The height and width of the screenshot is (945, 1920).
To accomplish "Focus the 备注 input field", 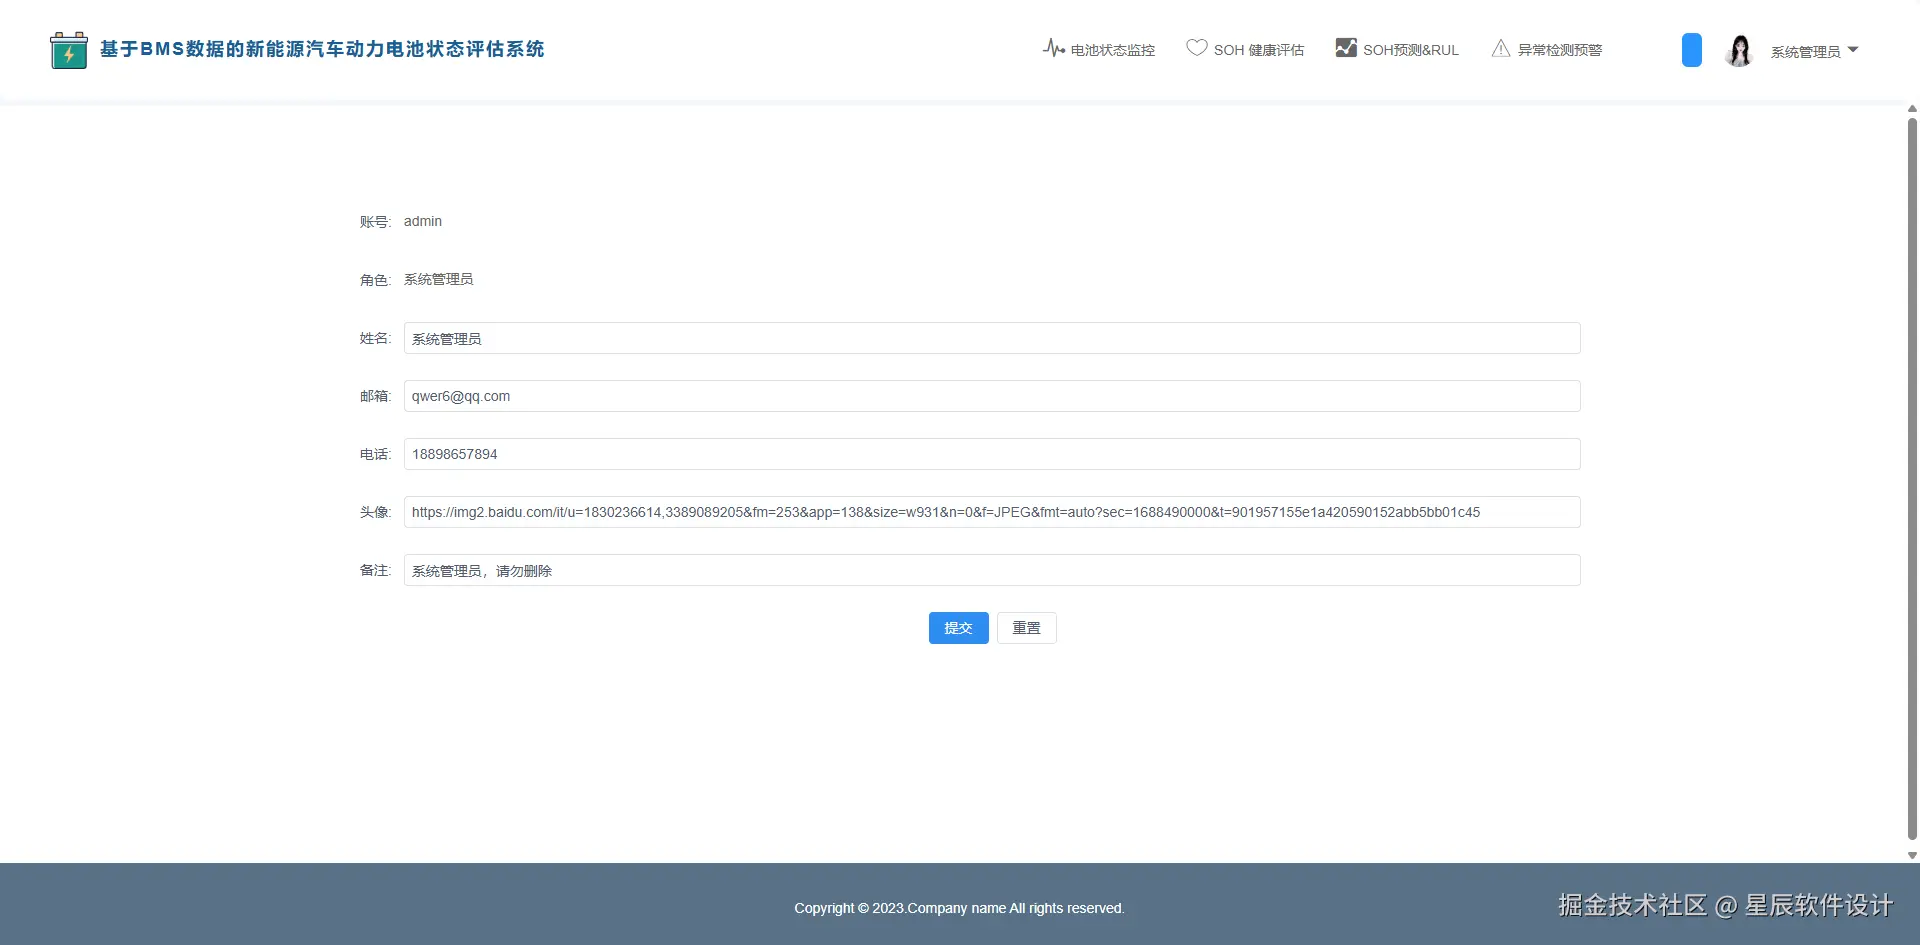I will click(992, 570).
